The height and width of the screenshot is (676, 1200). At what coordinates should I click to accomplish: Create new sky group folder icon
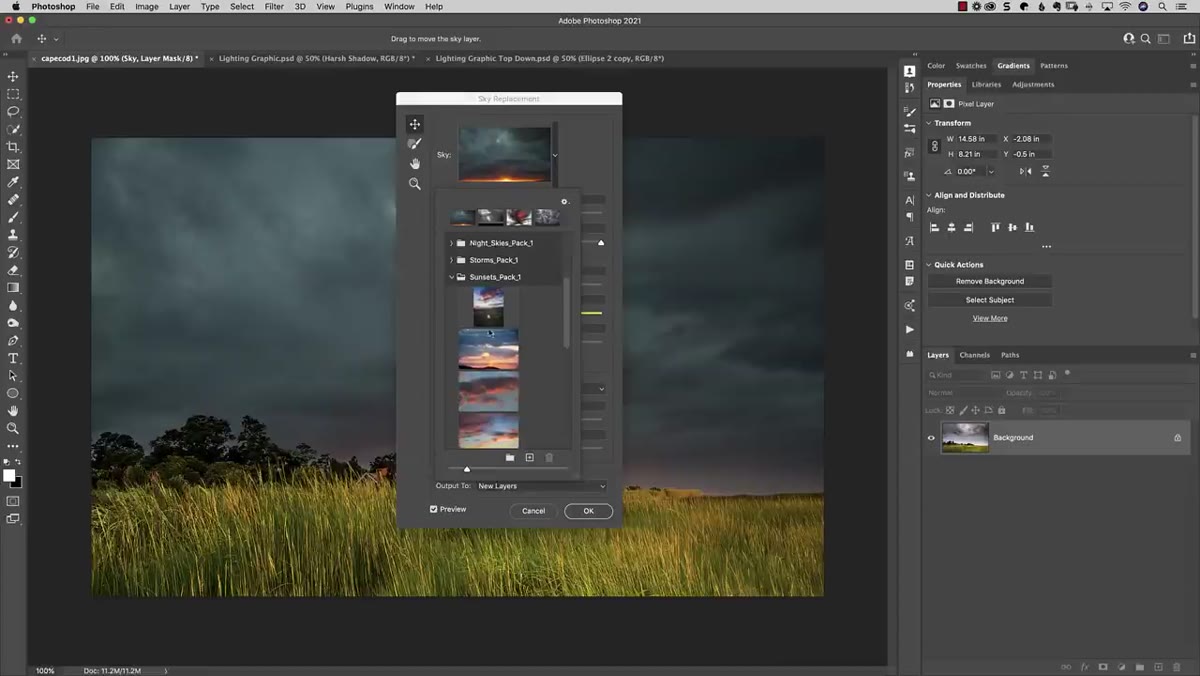510,457
